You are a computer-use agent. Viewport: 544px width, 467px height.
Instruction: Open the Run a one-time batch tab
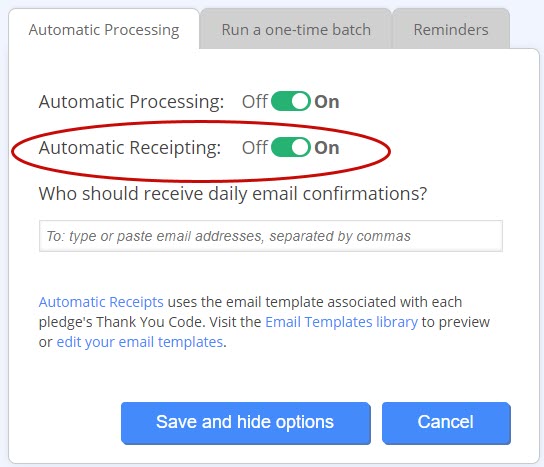[x=296, y=29]
